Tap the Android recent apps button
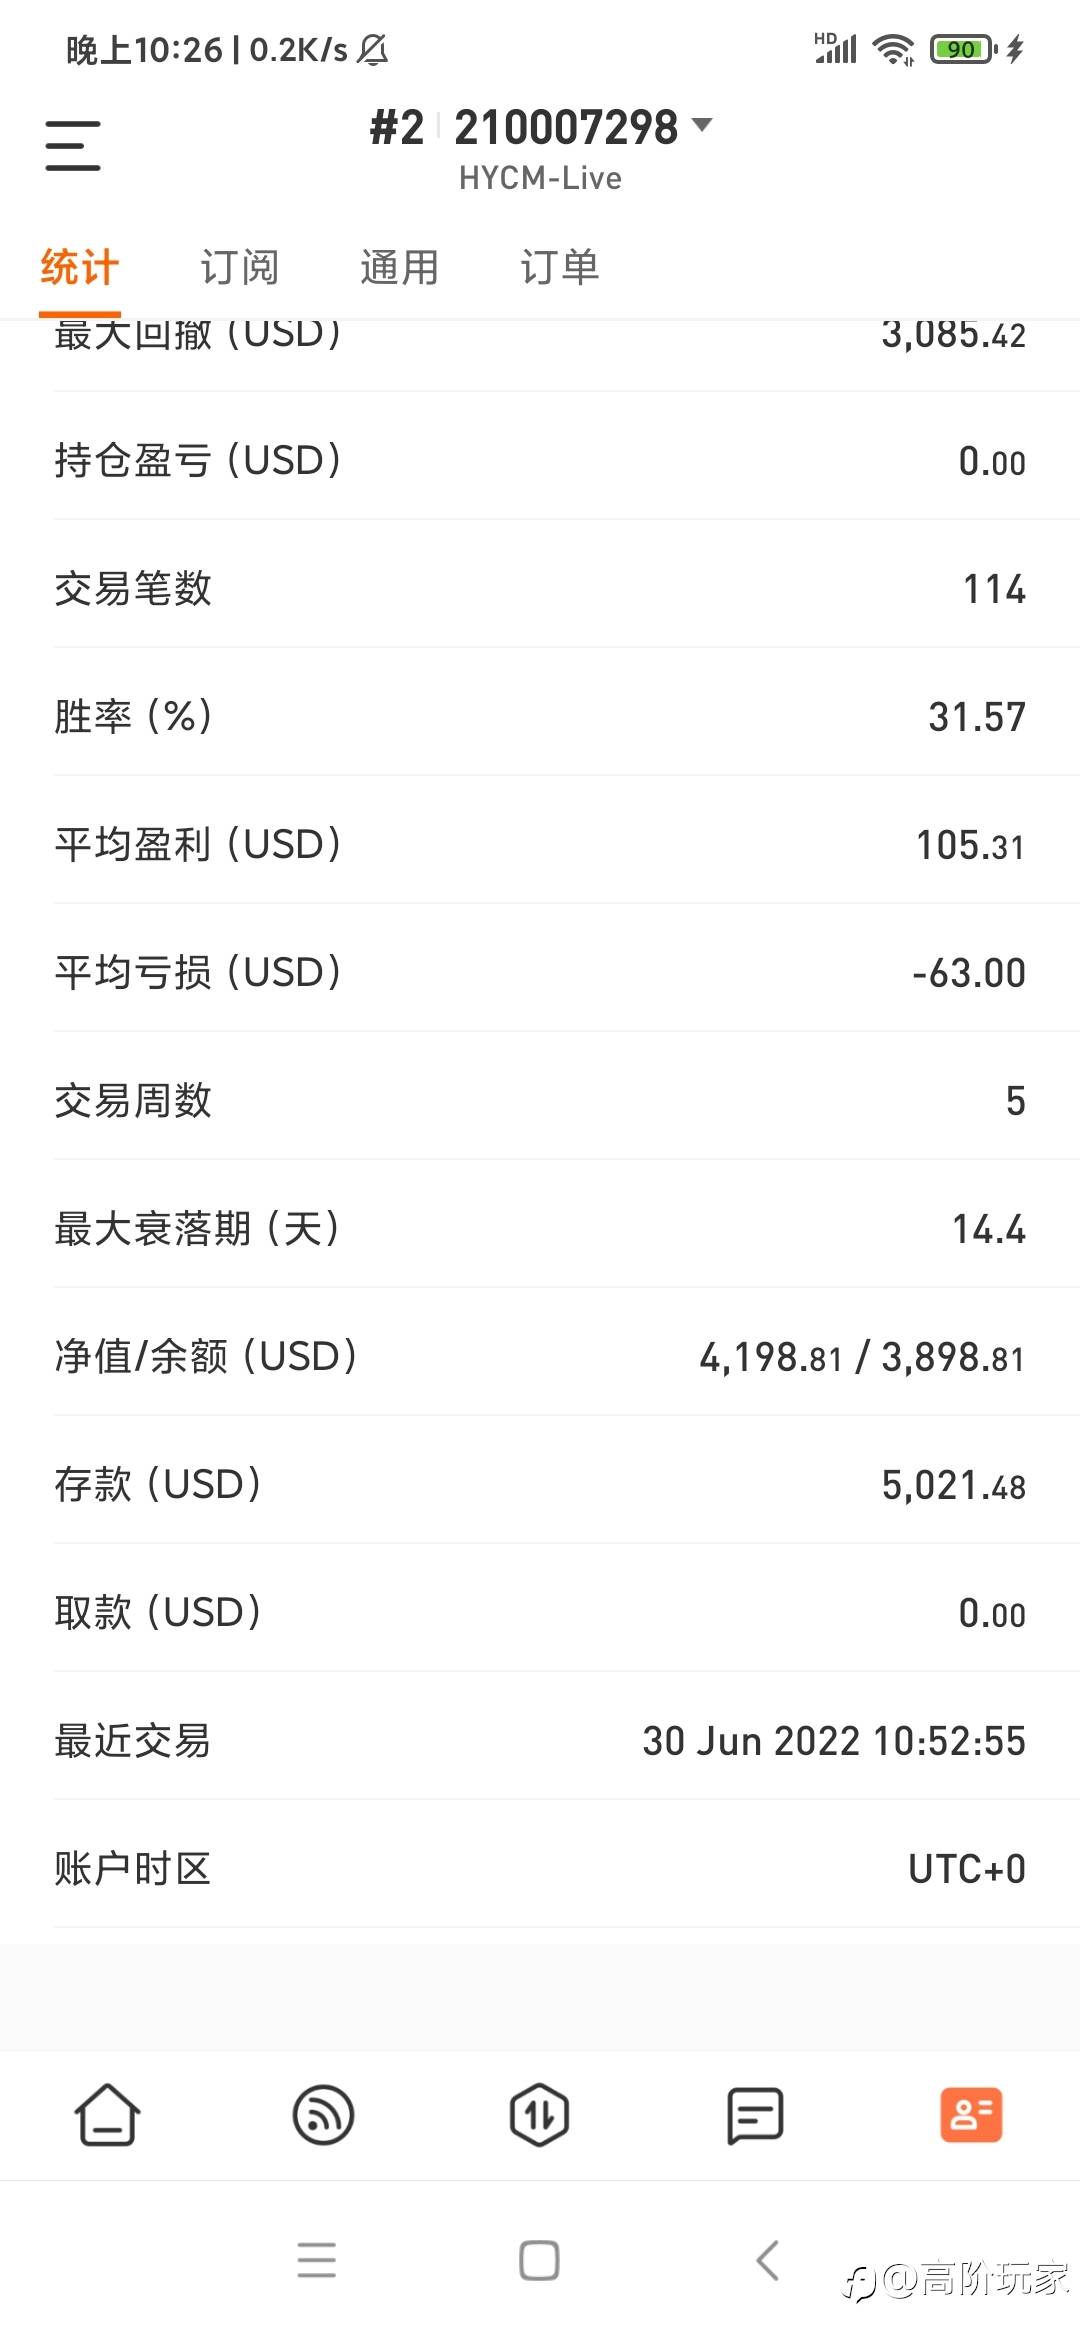 pyautogui.click(x=317, y=2260)
